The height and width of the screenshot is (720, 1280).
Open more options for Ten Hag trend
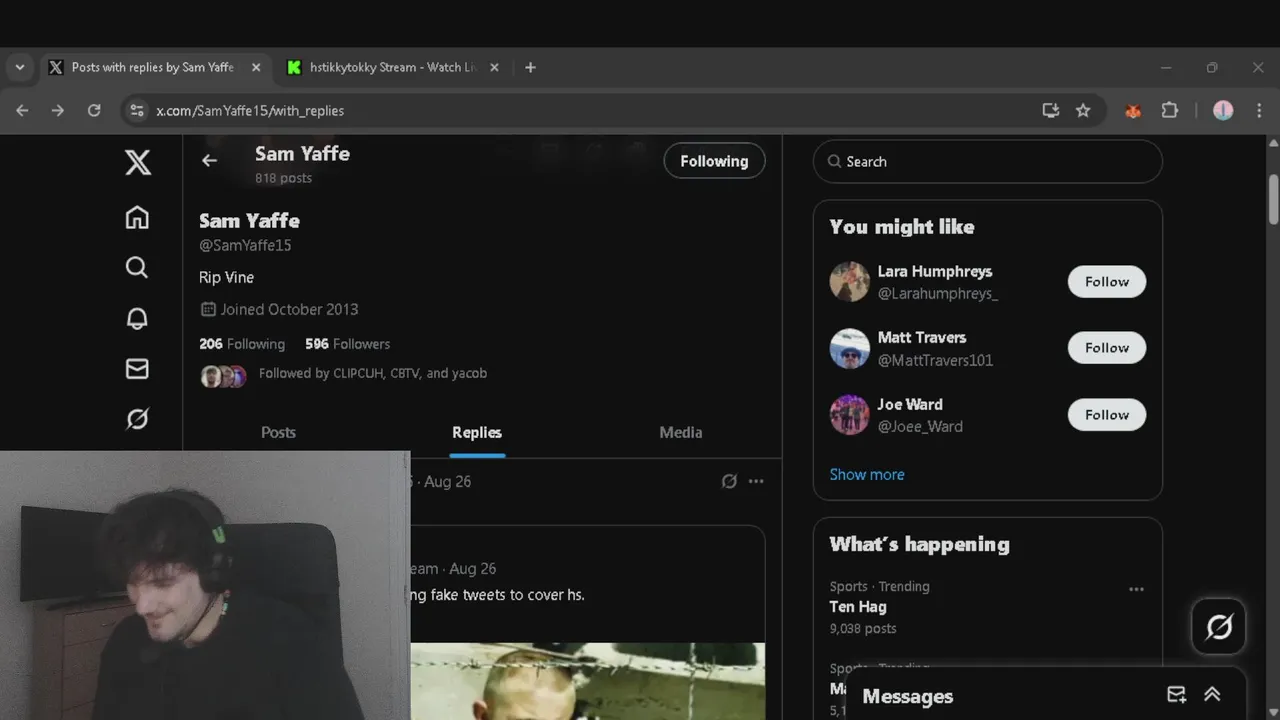point(1136,589)
